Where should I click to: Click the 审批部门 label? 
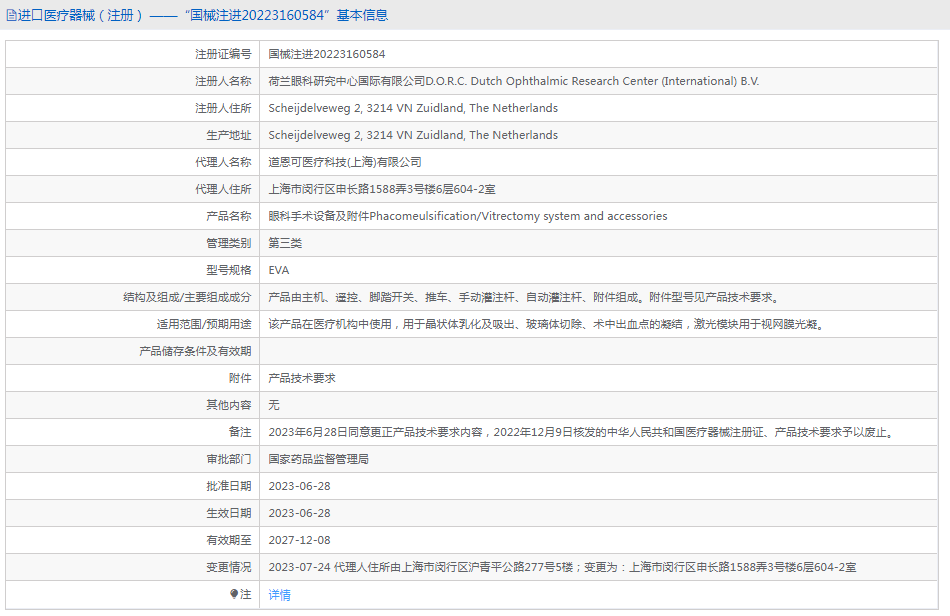228,459
